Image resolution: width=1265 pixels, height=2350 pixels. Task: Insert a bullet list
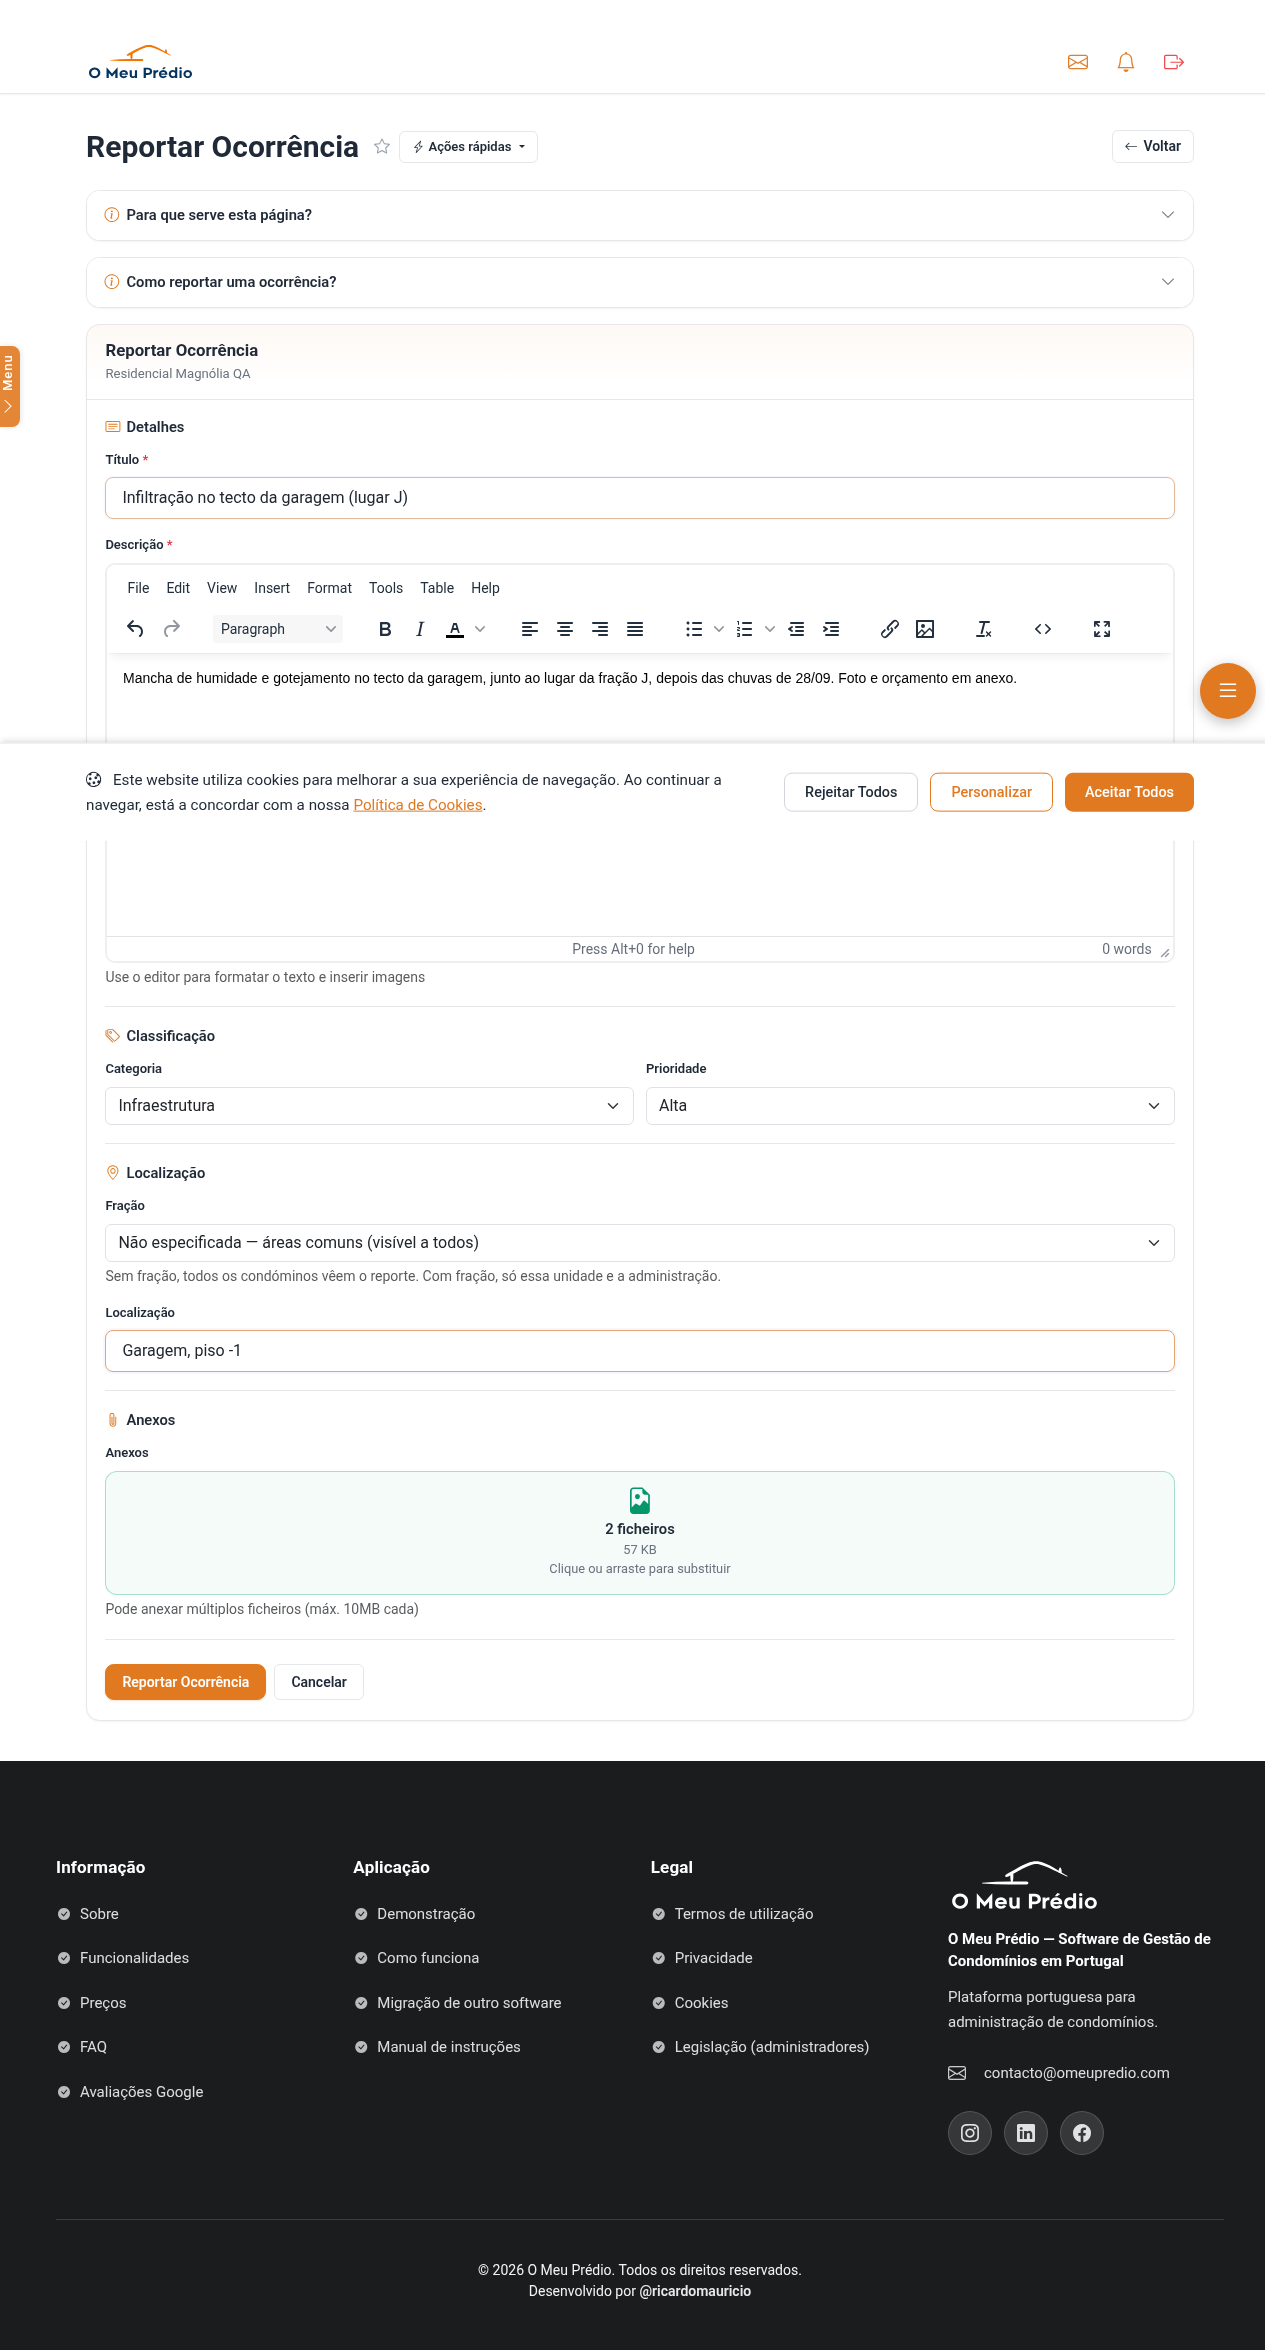tap(694, 629)
